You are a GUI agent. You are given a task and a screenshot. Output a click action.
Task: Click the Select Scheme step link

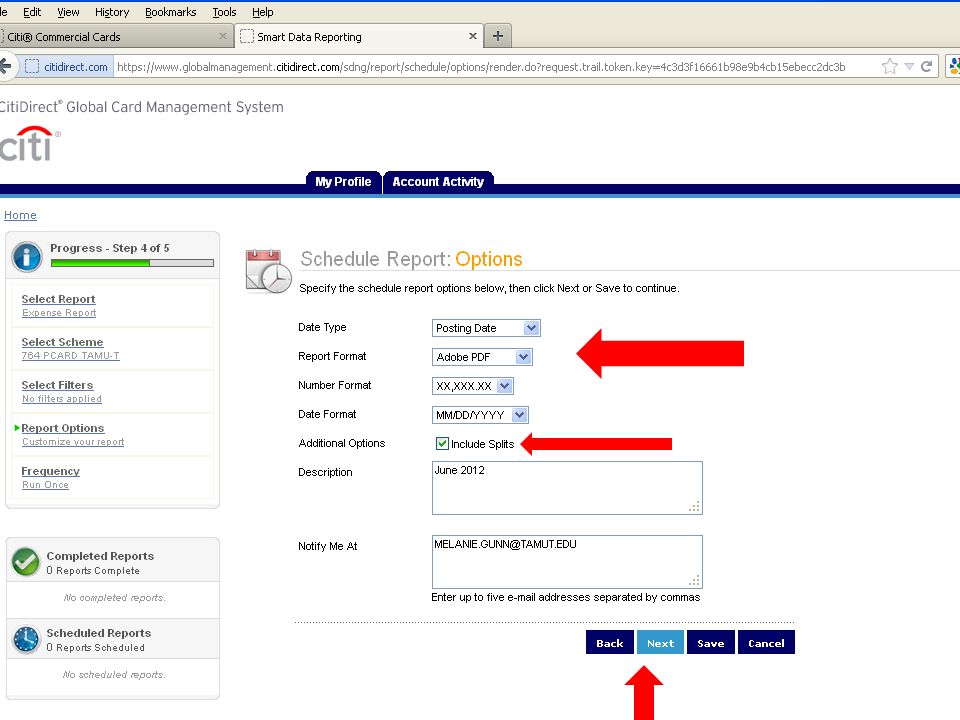(x=62, y=342)
